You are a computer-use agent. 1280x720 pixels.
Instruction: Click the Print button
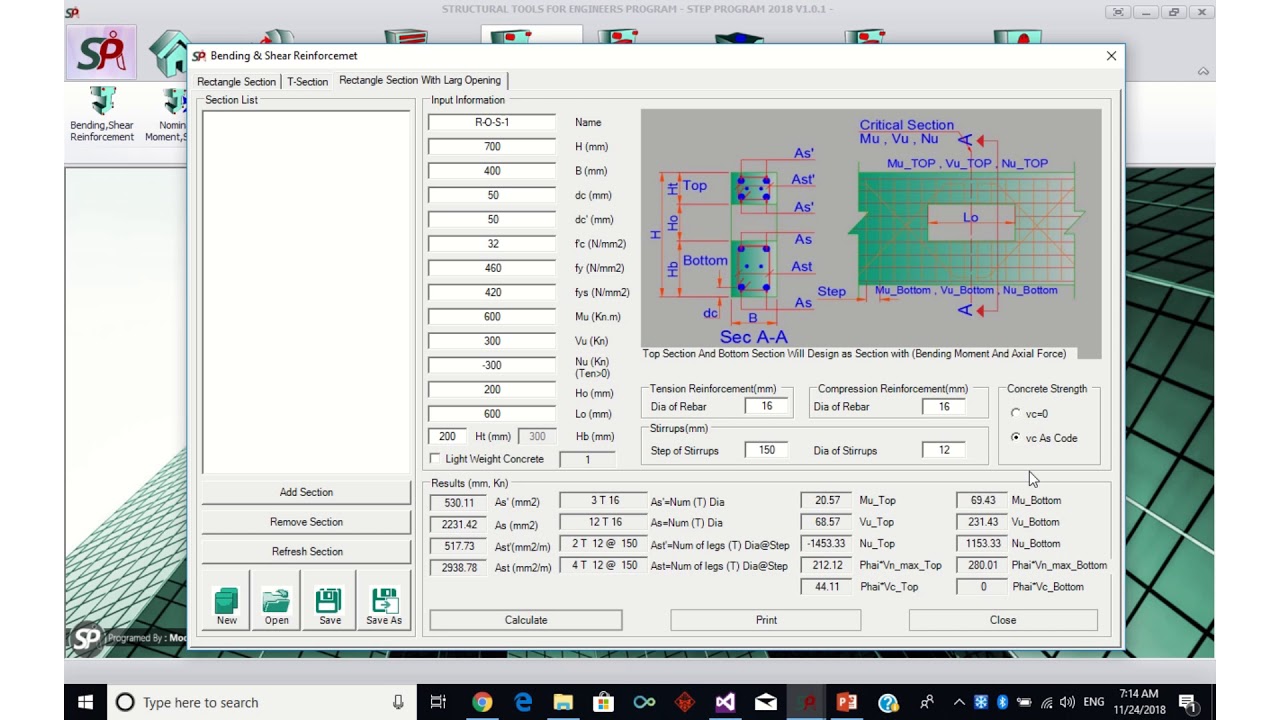[766, 620]
